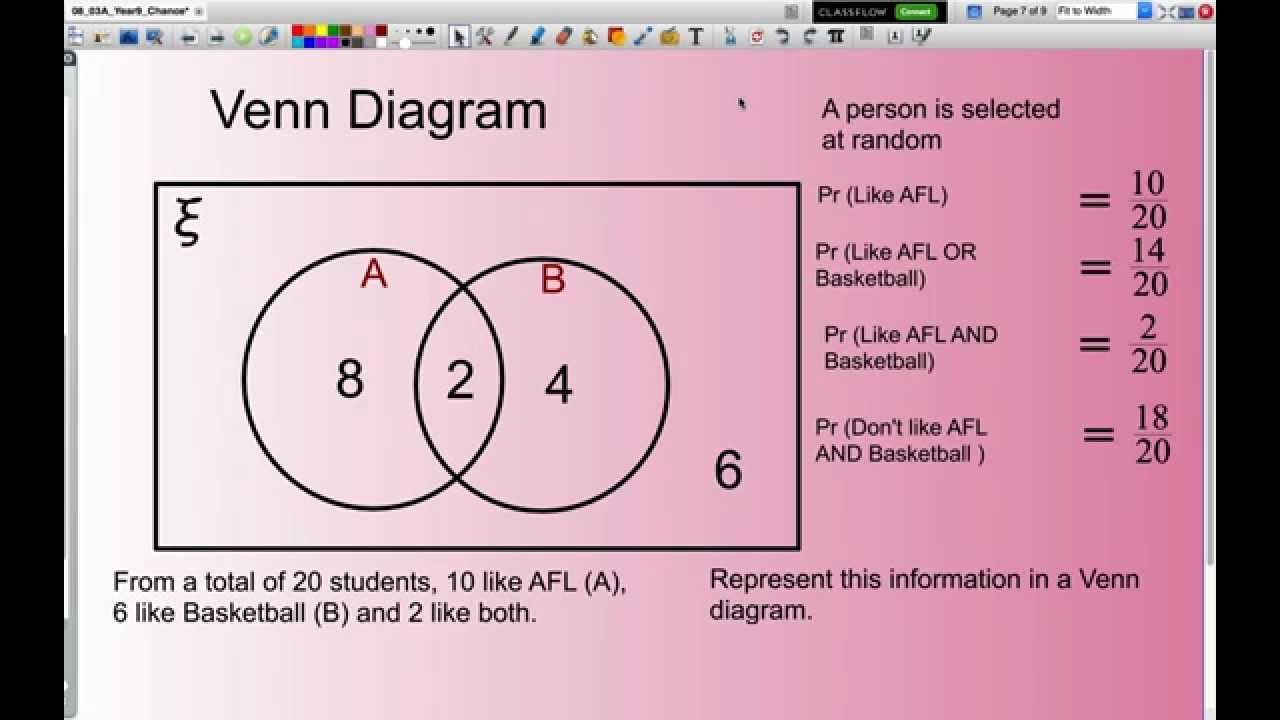Go to the next page
Image resolution: width=1280 pixels, height=720 pixels.
(217, 37)
